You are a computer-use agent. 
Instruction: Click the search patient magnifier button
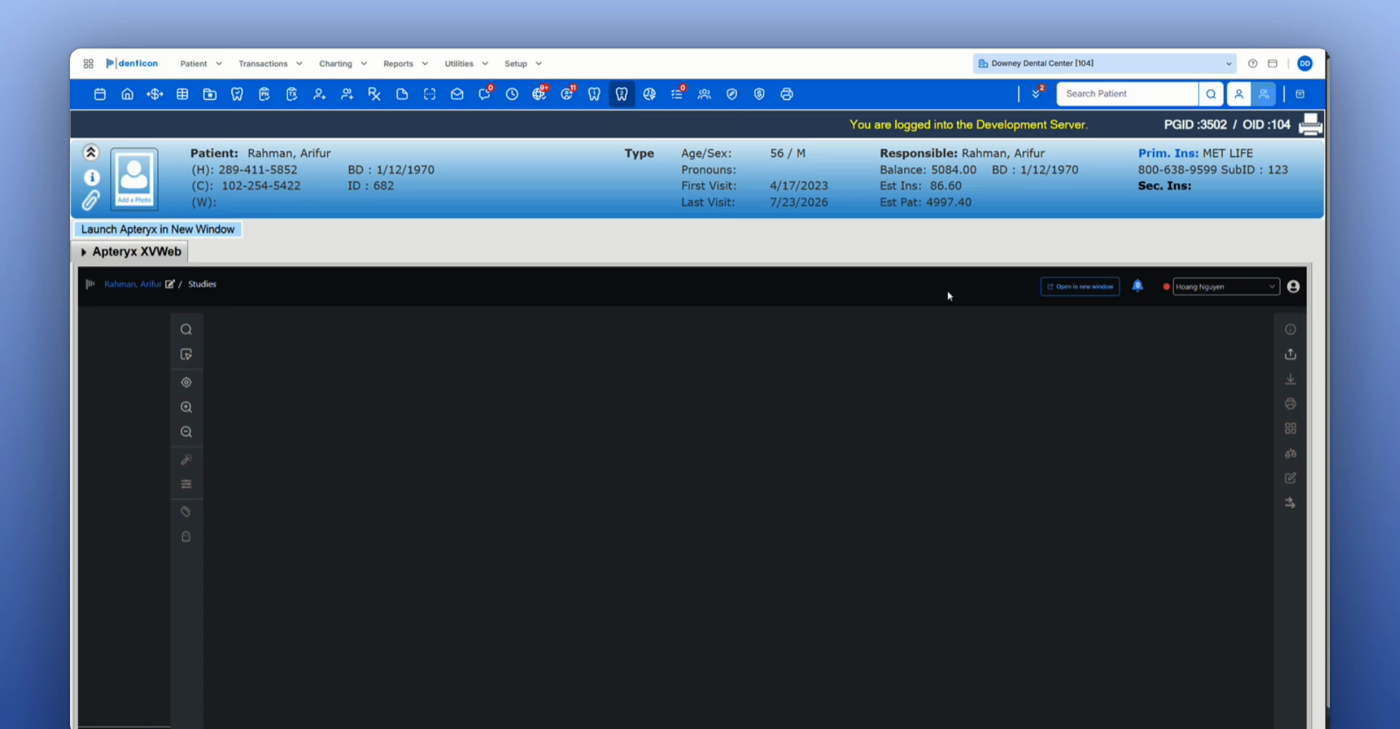(x=1211, y=94)
